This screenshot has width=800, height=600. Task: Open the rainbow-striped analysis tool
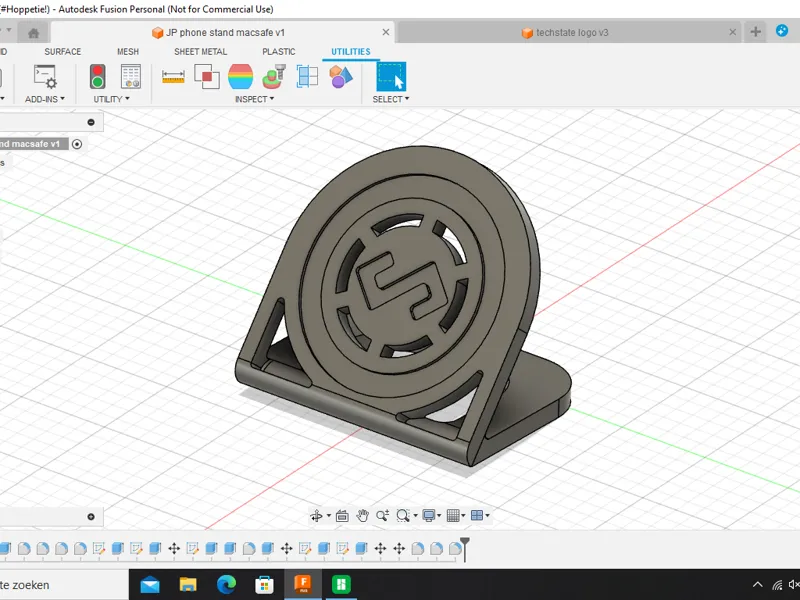(240, 77)
